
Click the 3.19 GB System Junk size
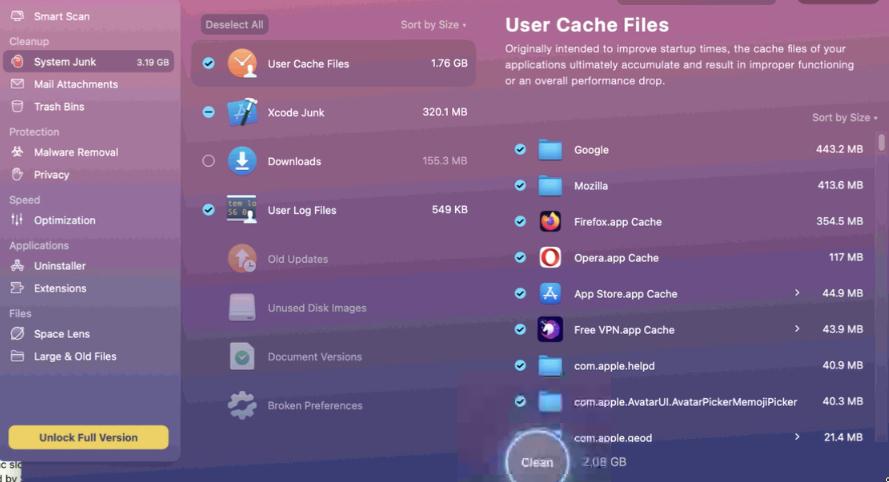[x=153, y=62]
